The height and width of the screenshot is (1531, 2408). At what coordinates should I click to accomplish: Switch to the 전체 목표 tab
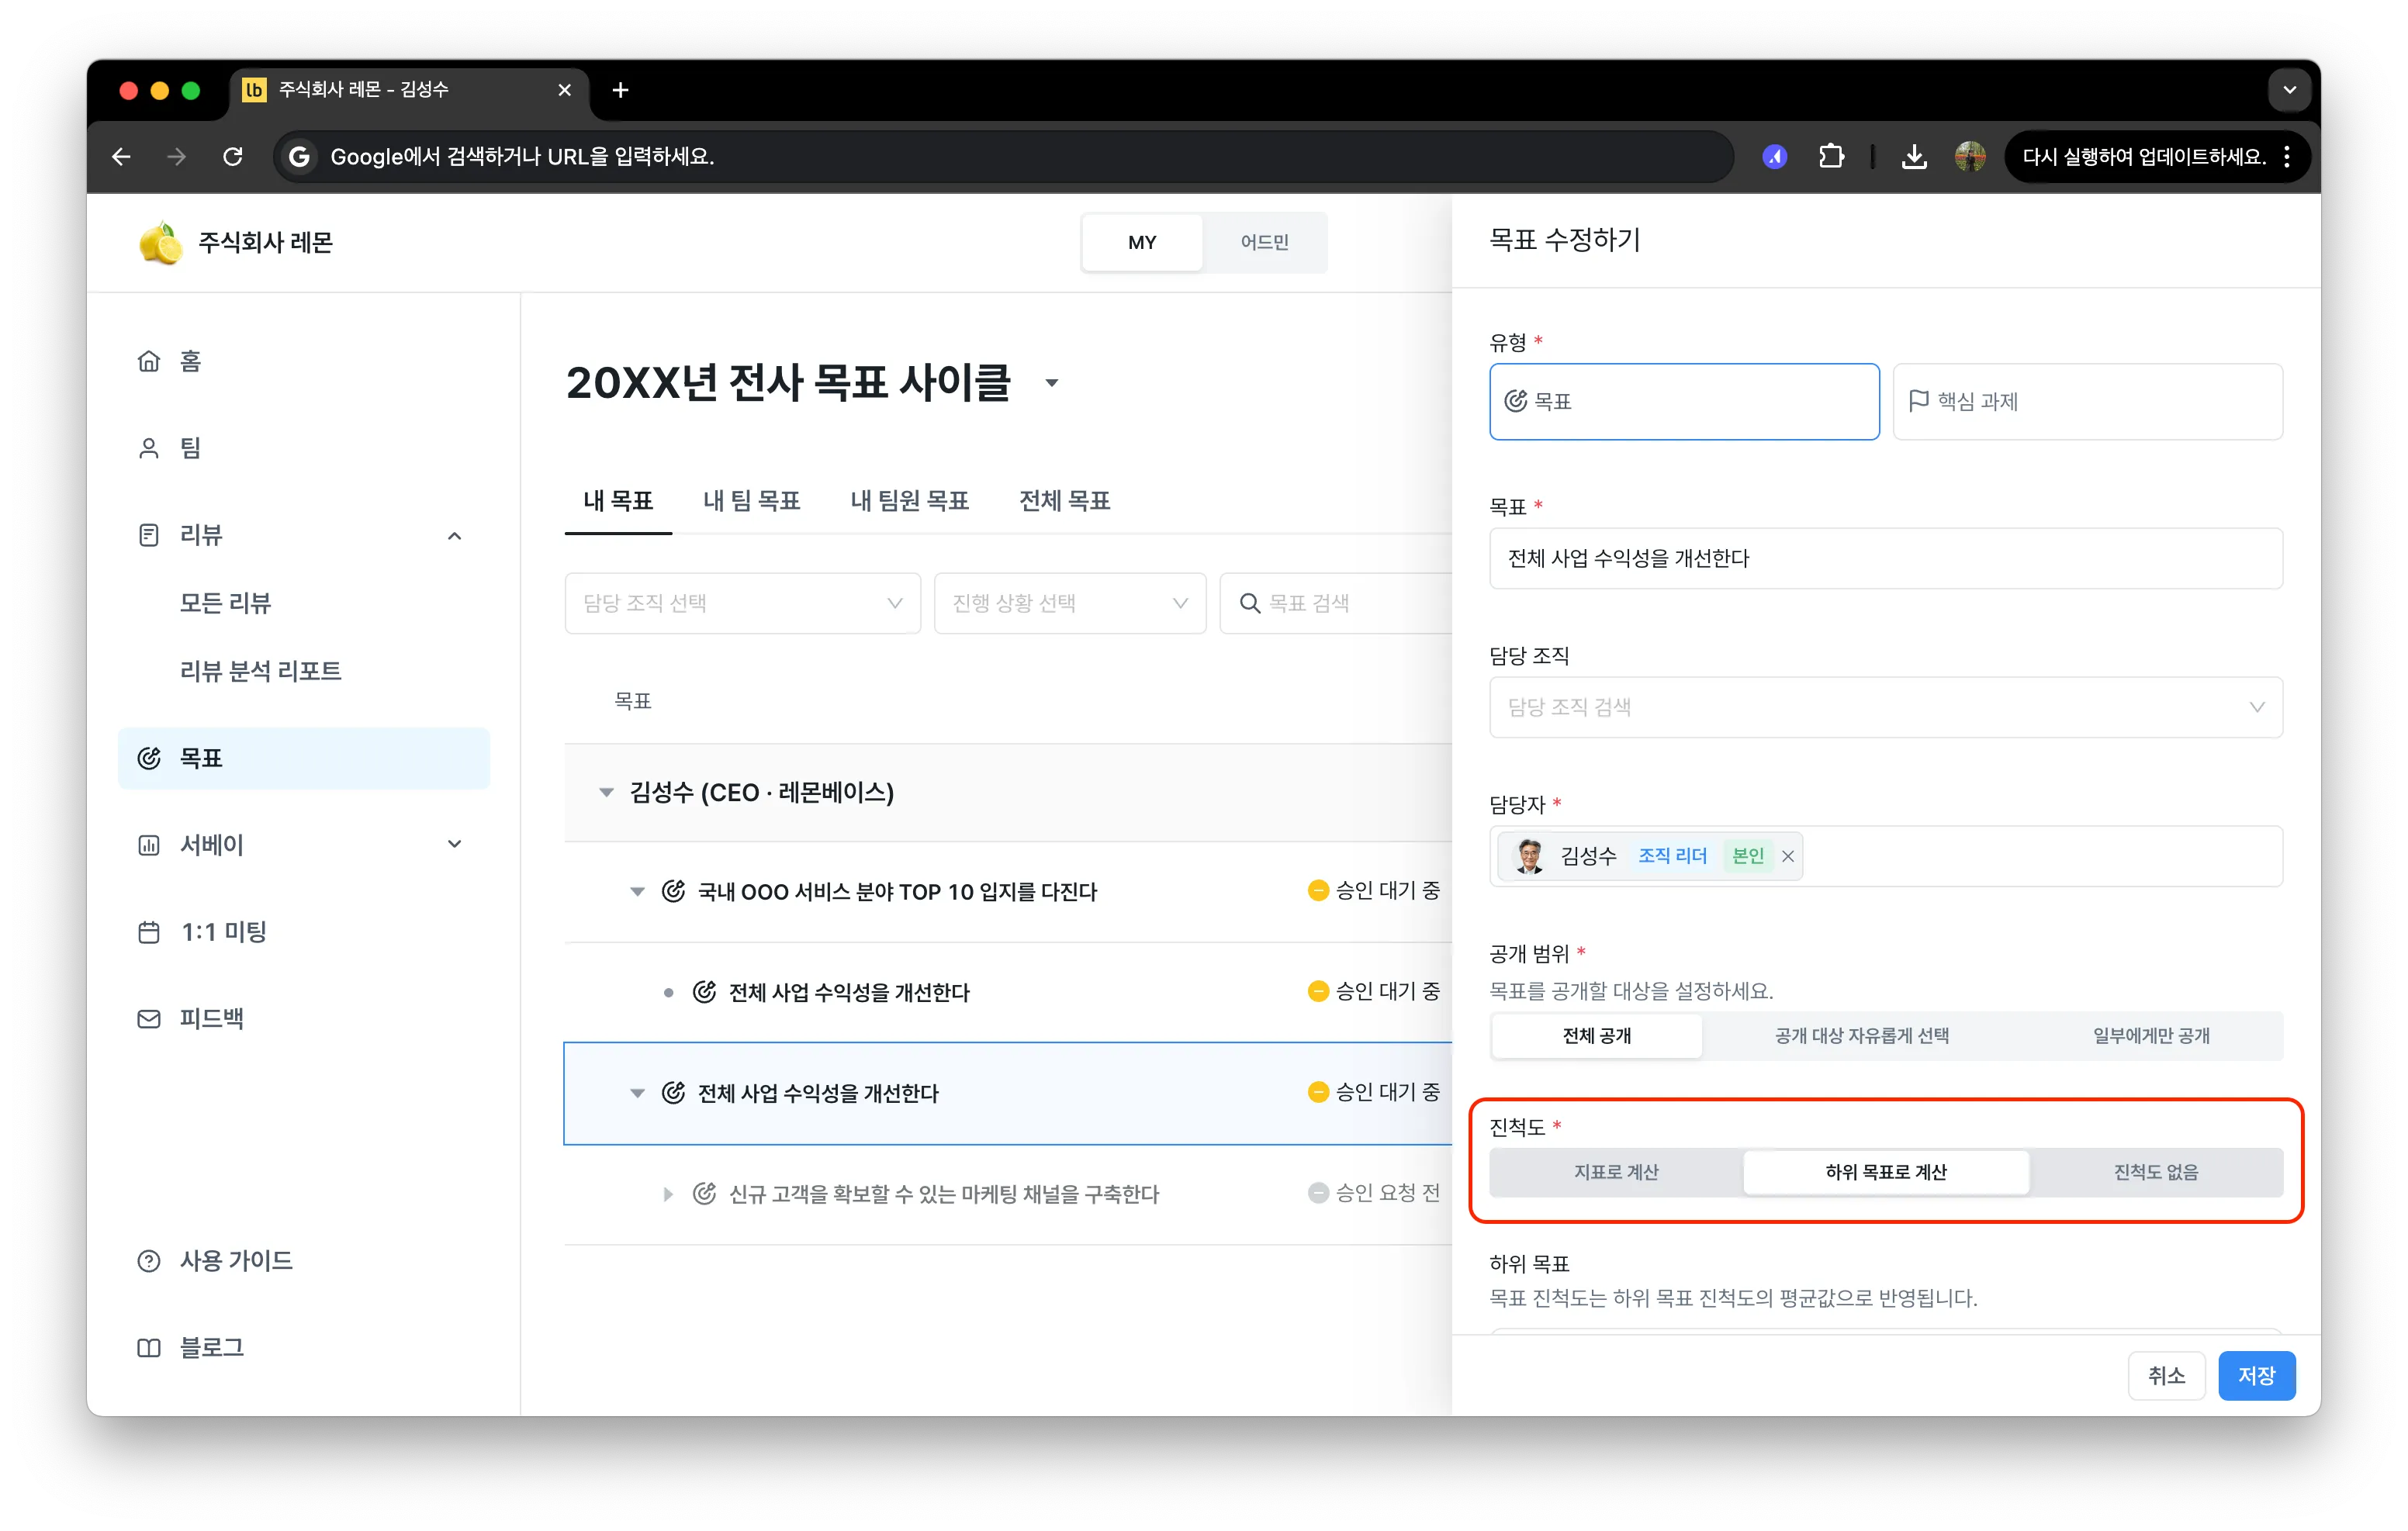[1064, 500]
